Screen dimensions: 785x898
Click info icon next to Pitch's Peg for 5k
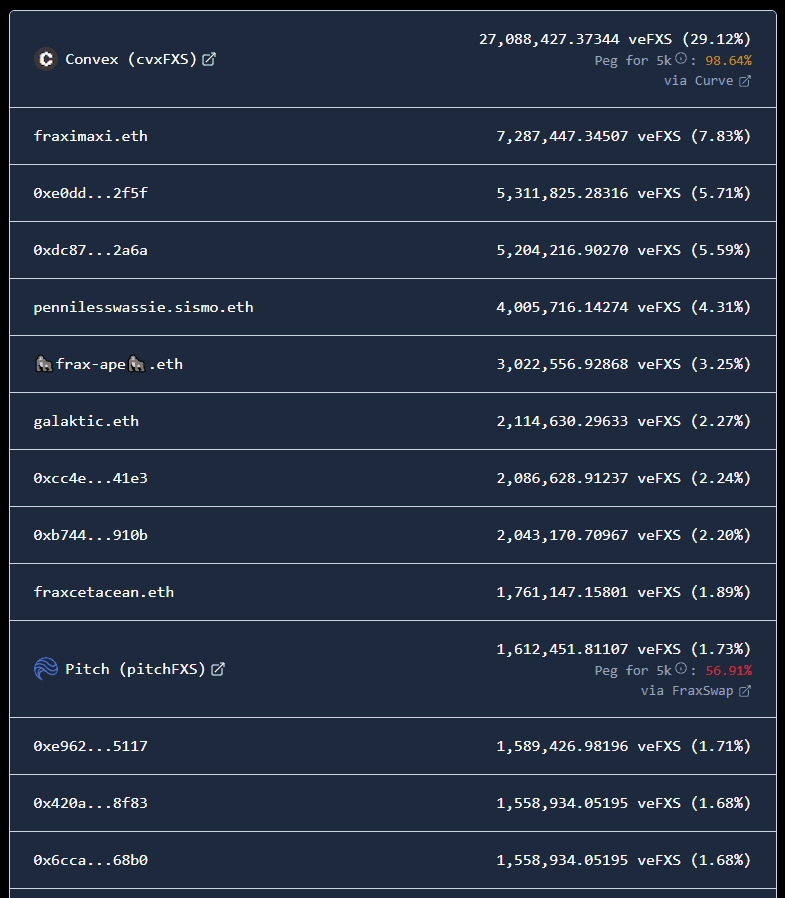[681, 670]
